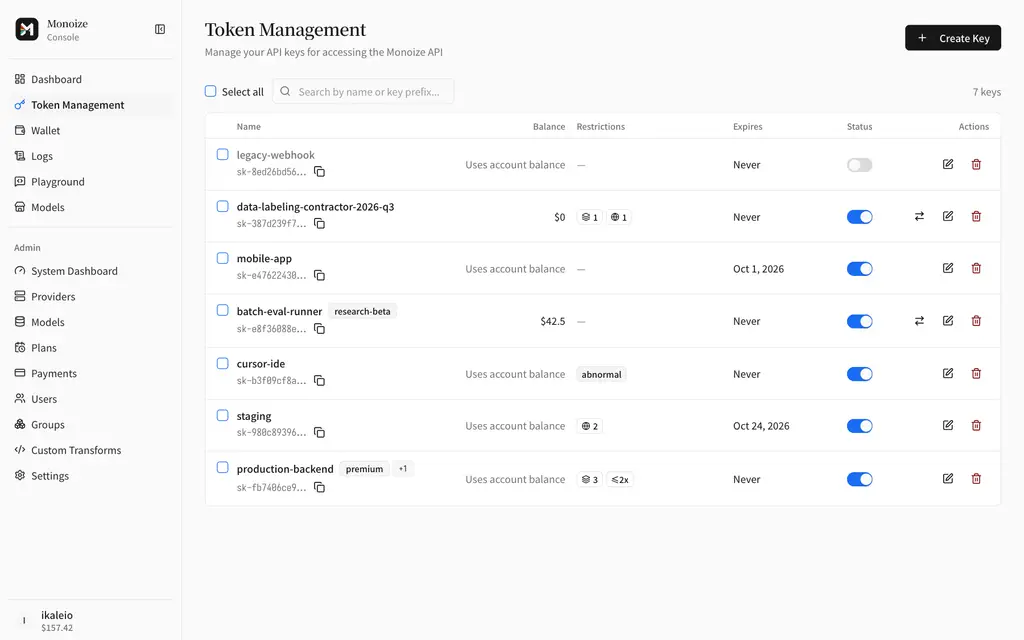The height and width of the screenshot is (640, 1024).
Task: Enable the legacy-webhook status switch
Action: pyautogui.click(x=859, y=165)
